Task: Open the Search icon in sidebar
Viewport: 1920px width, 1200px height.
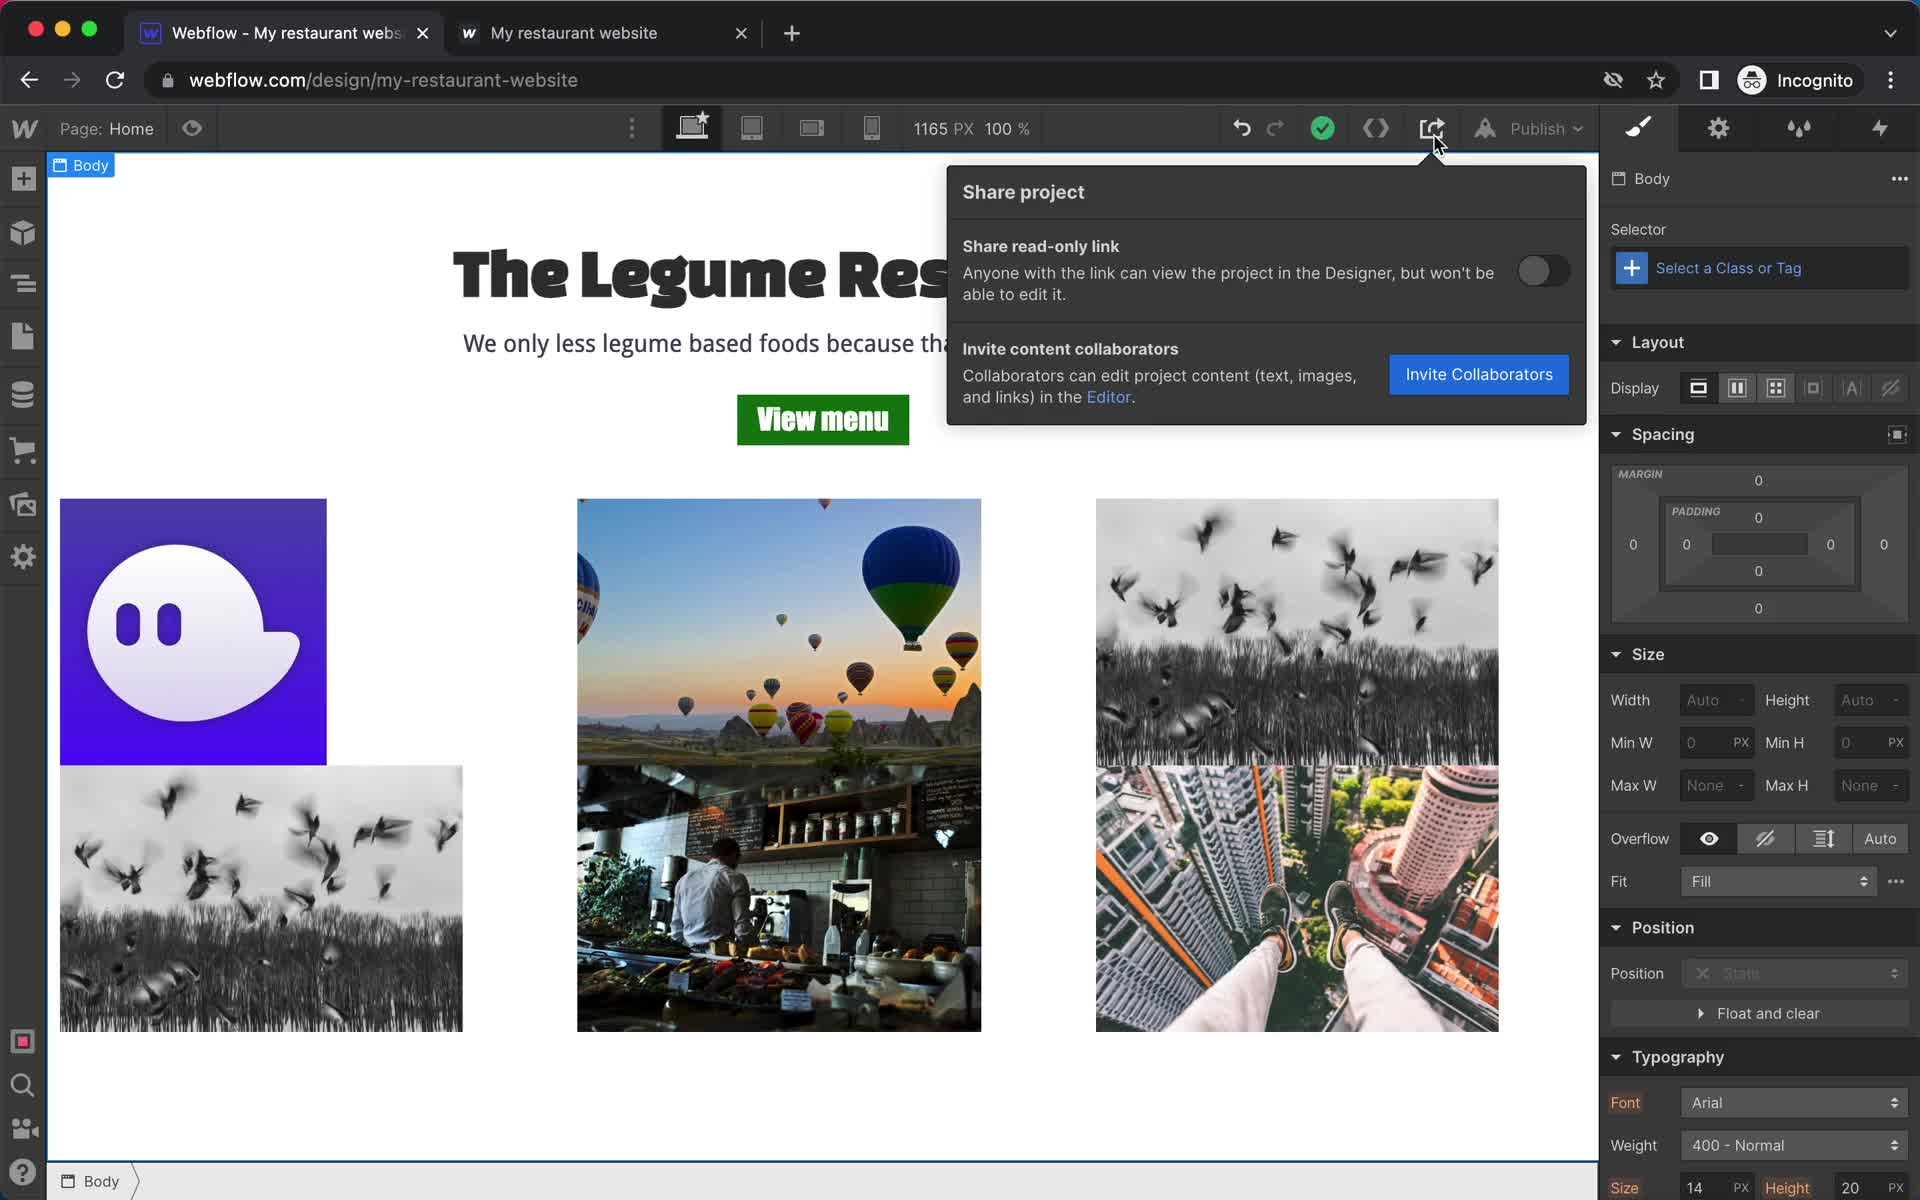Action: 23,1085
